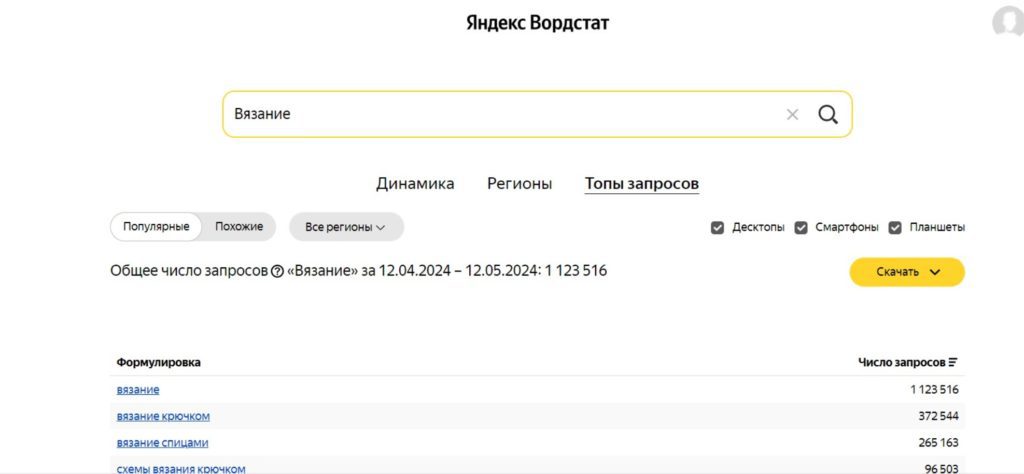Select the 372 544 request count

pos(938,417)
